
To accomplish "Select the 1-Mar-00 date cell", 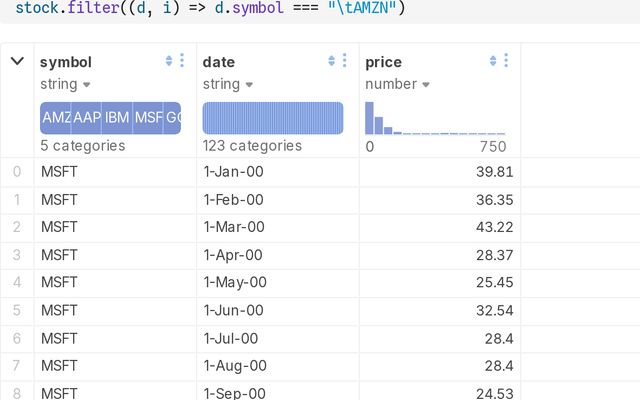I will point(234,227).
